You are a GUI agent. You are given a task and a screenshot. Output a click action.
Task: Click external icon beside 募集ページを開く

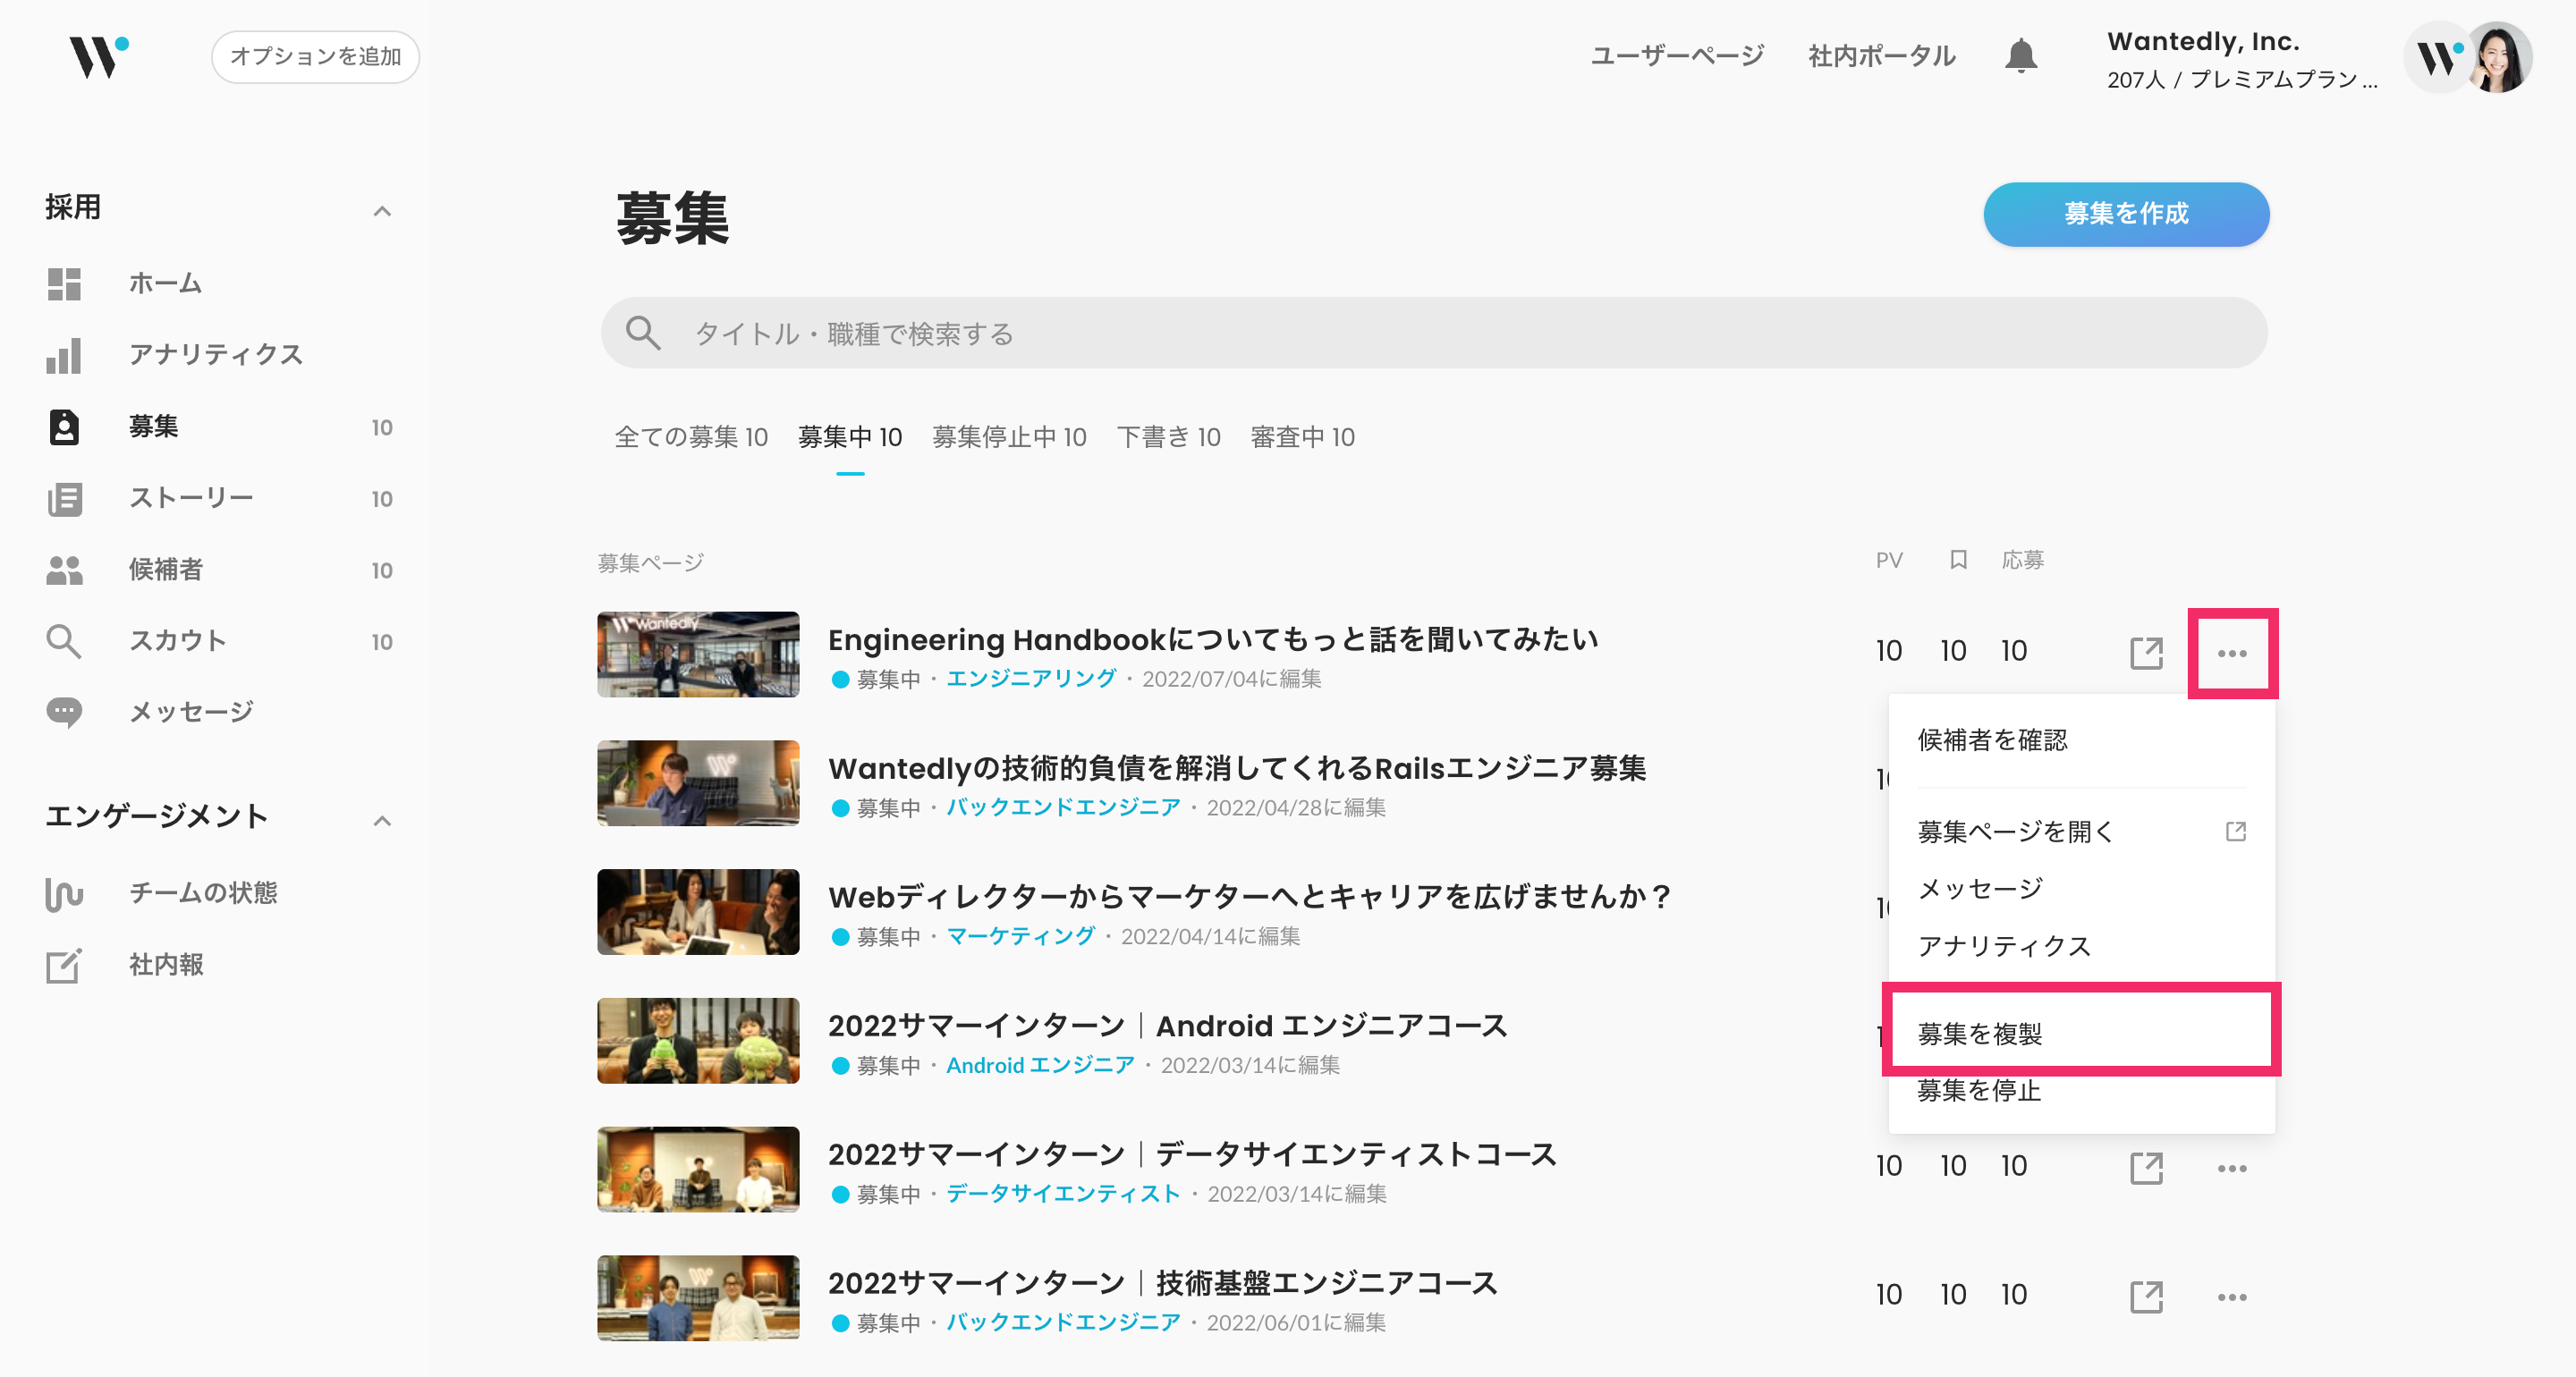tap(2236, 831)
